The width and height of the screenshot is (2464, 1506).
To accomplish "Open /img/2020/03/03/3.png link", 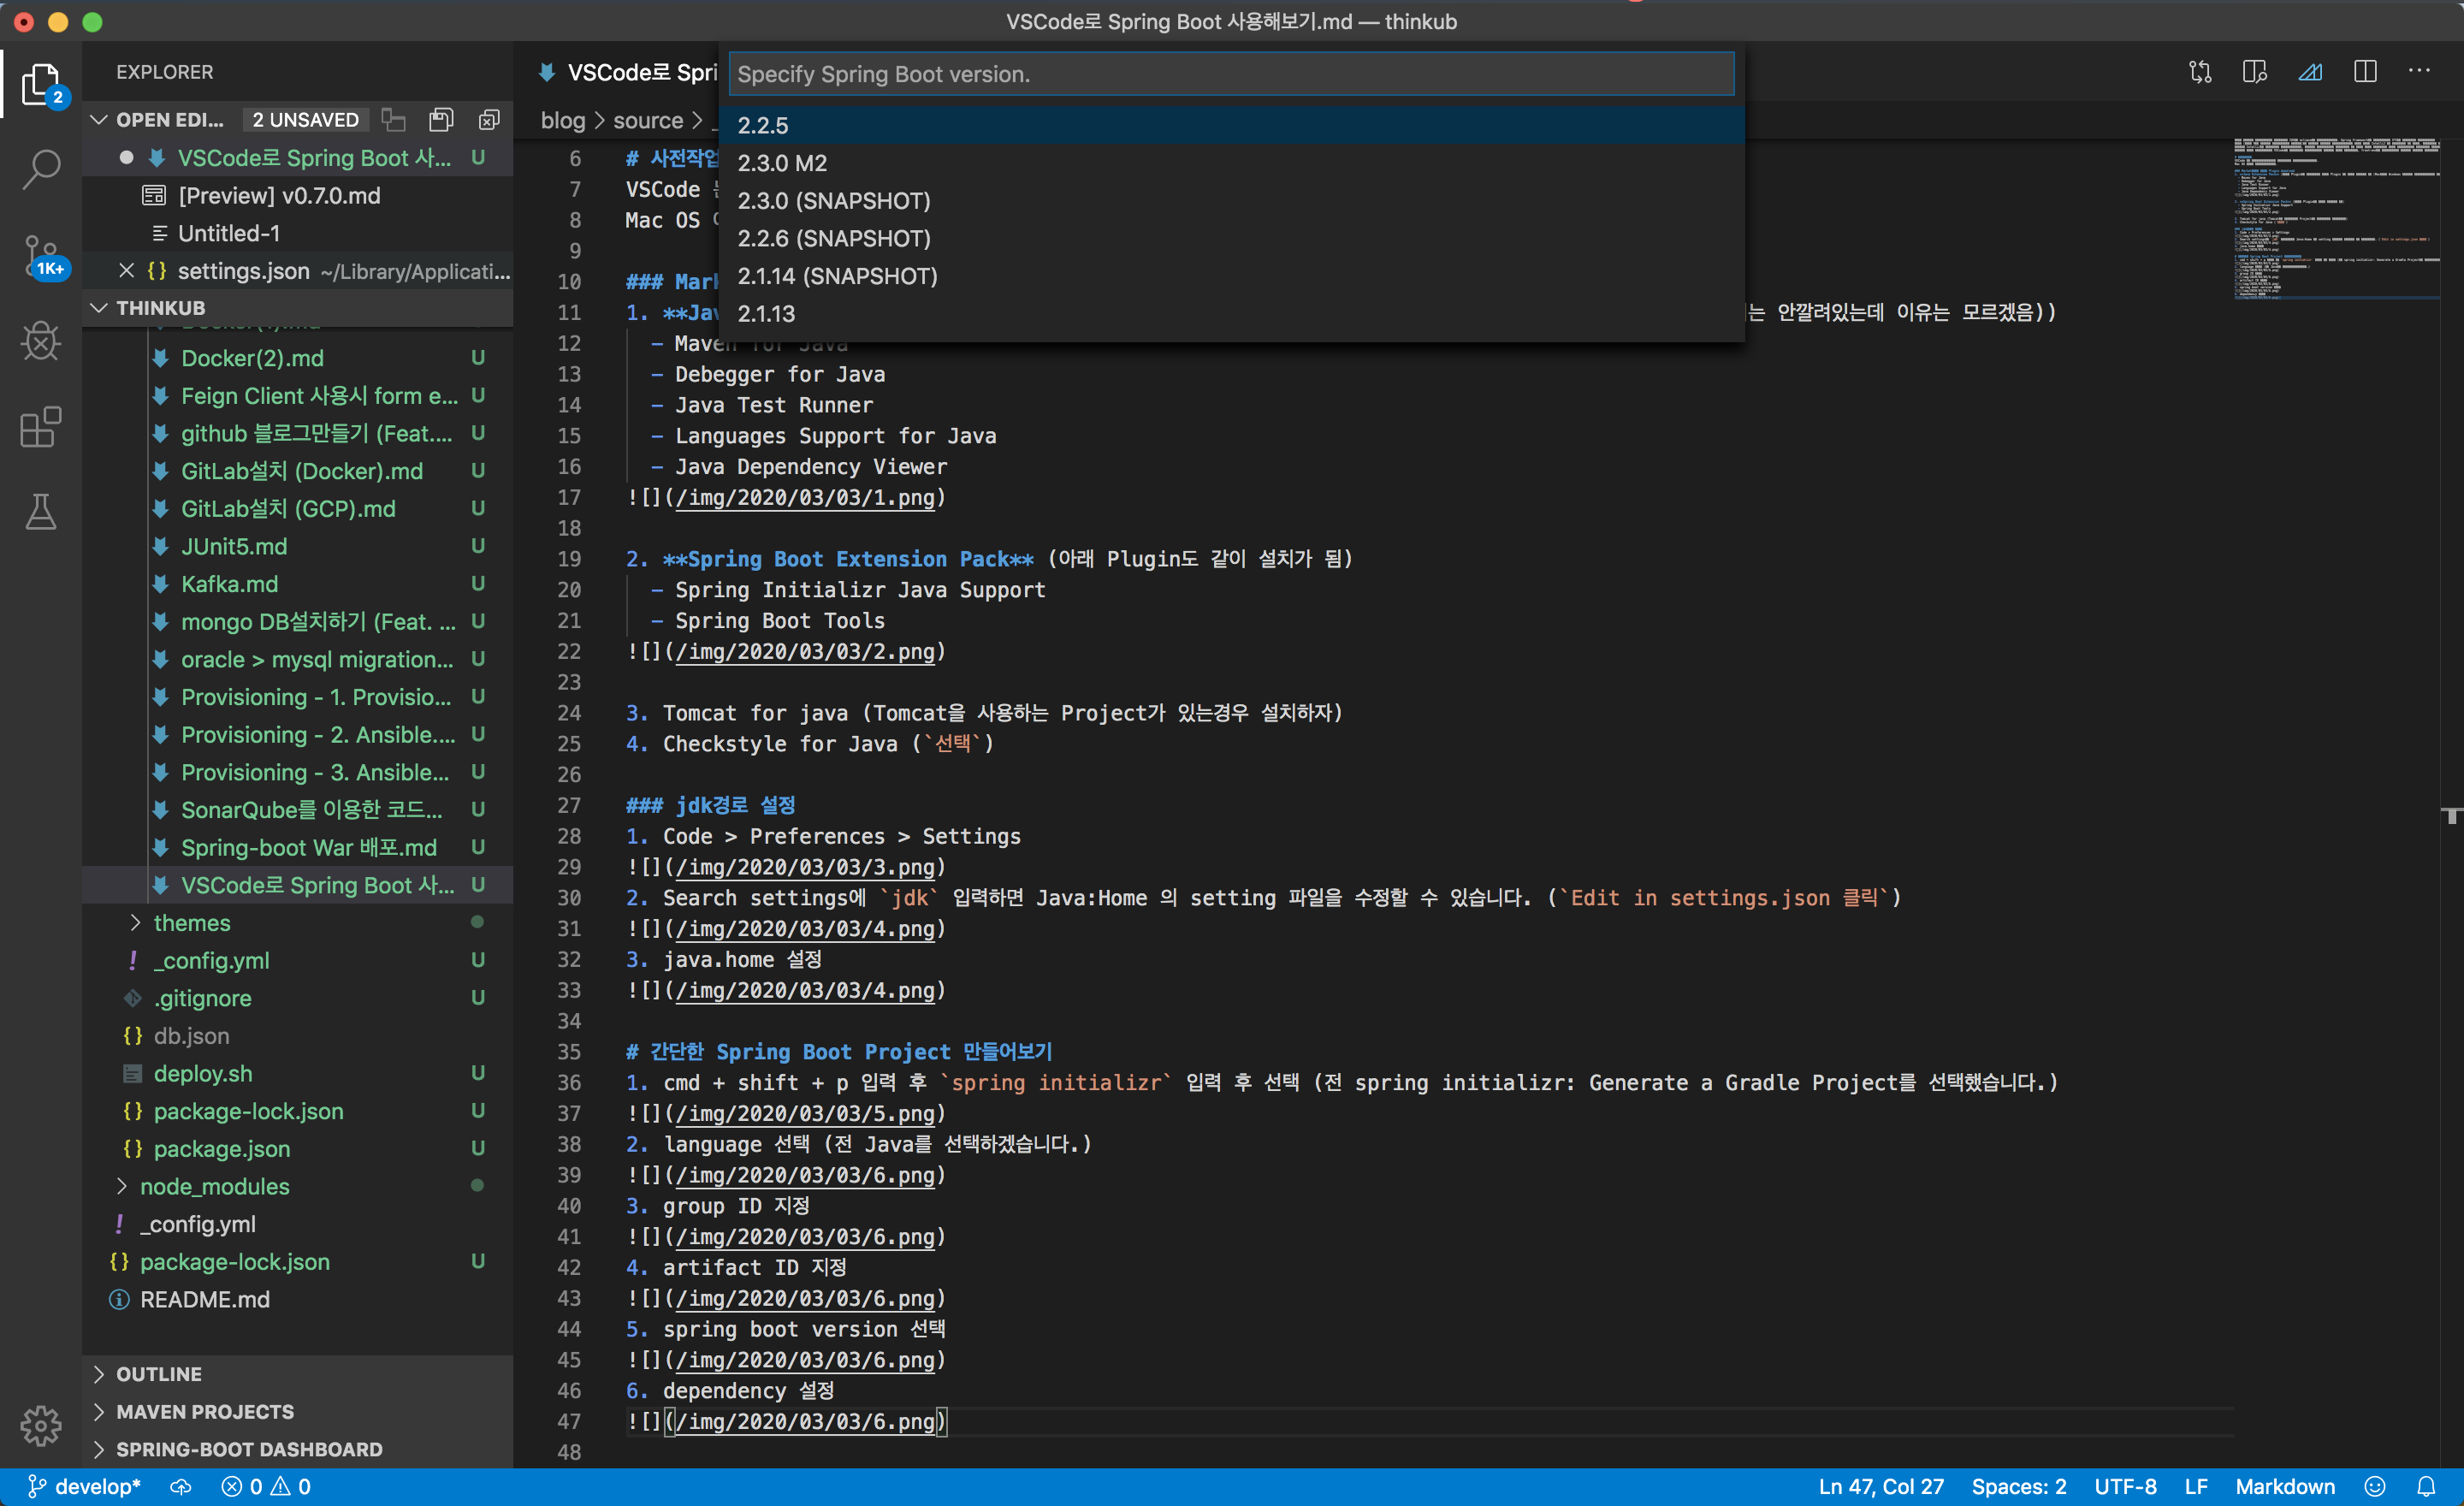I will coord(806,867).
